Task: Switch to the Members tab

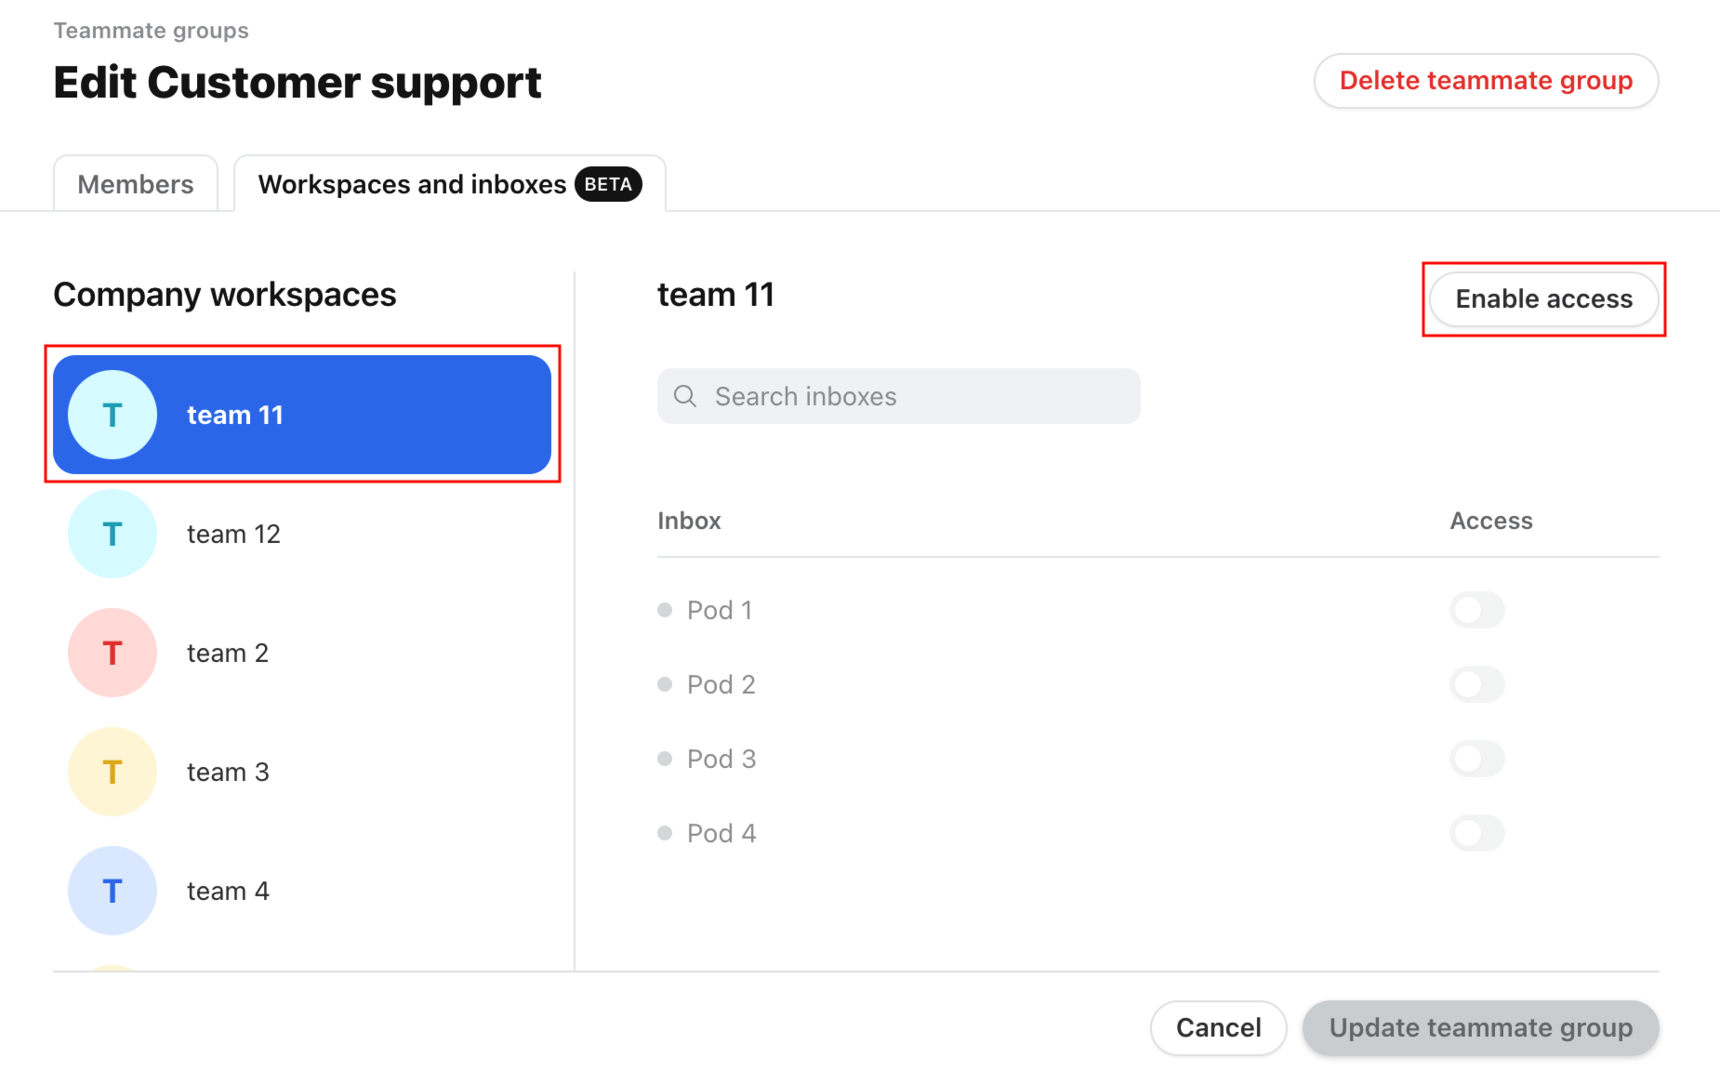Action: coord(135,183)
